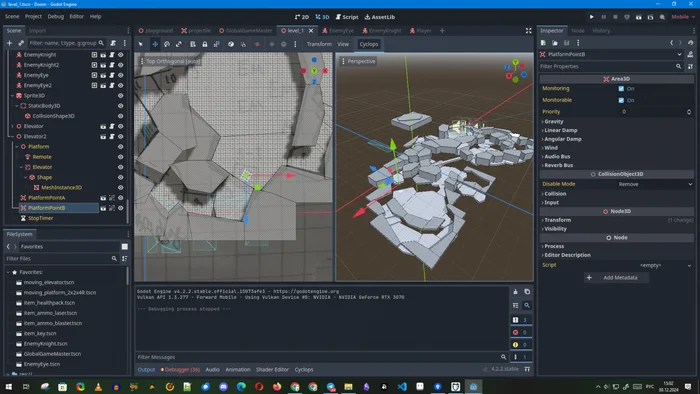Add a new node to scene
Image resolution: width=700 pixels, height=394 pixels.
9,43
